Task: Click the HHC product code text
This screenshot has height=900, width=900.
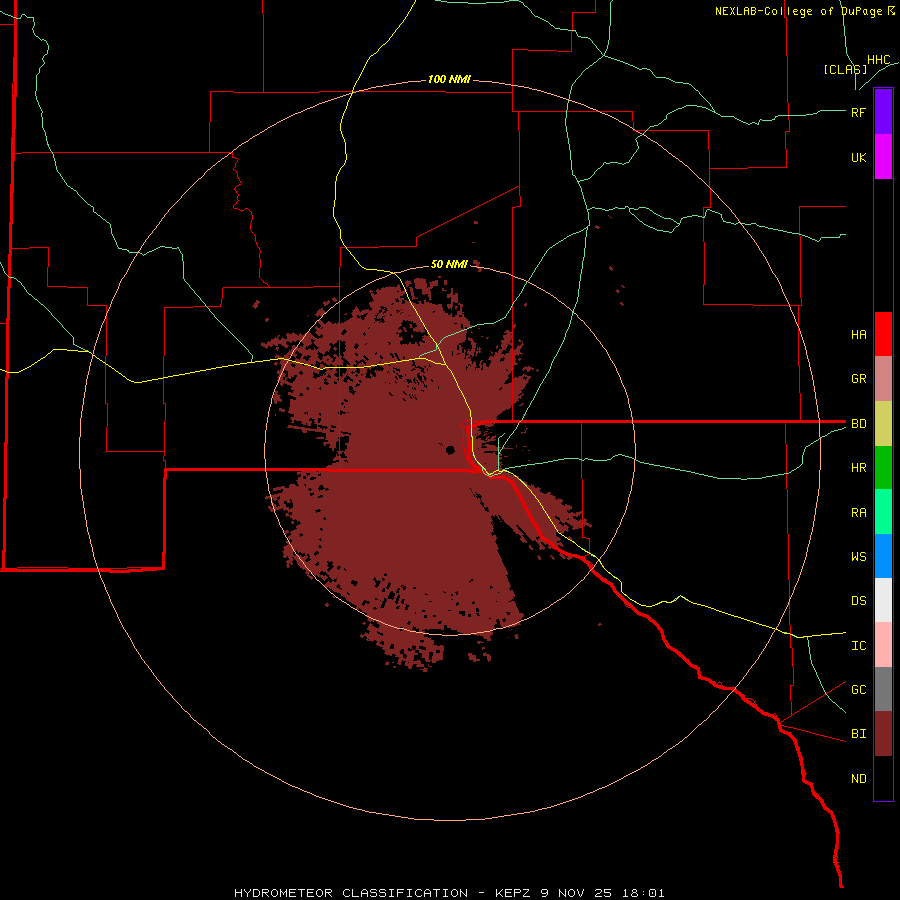Action: (x=878, y=60)
